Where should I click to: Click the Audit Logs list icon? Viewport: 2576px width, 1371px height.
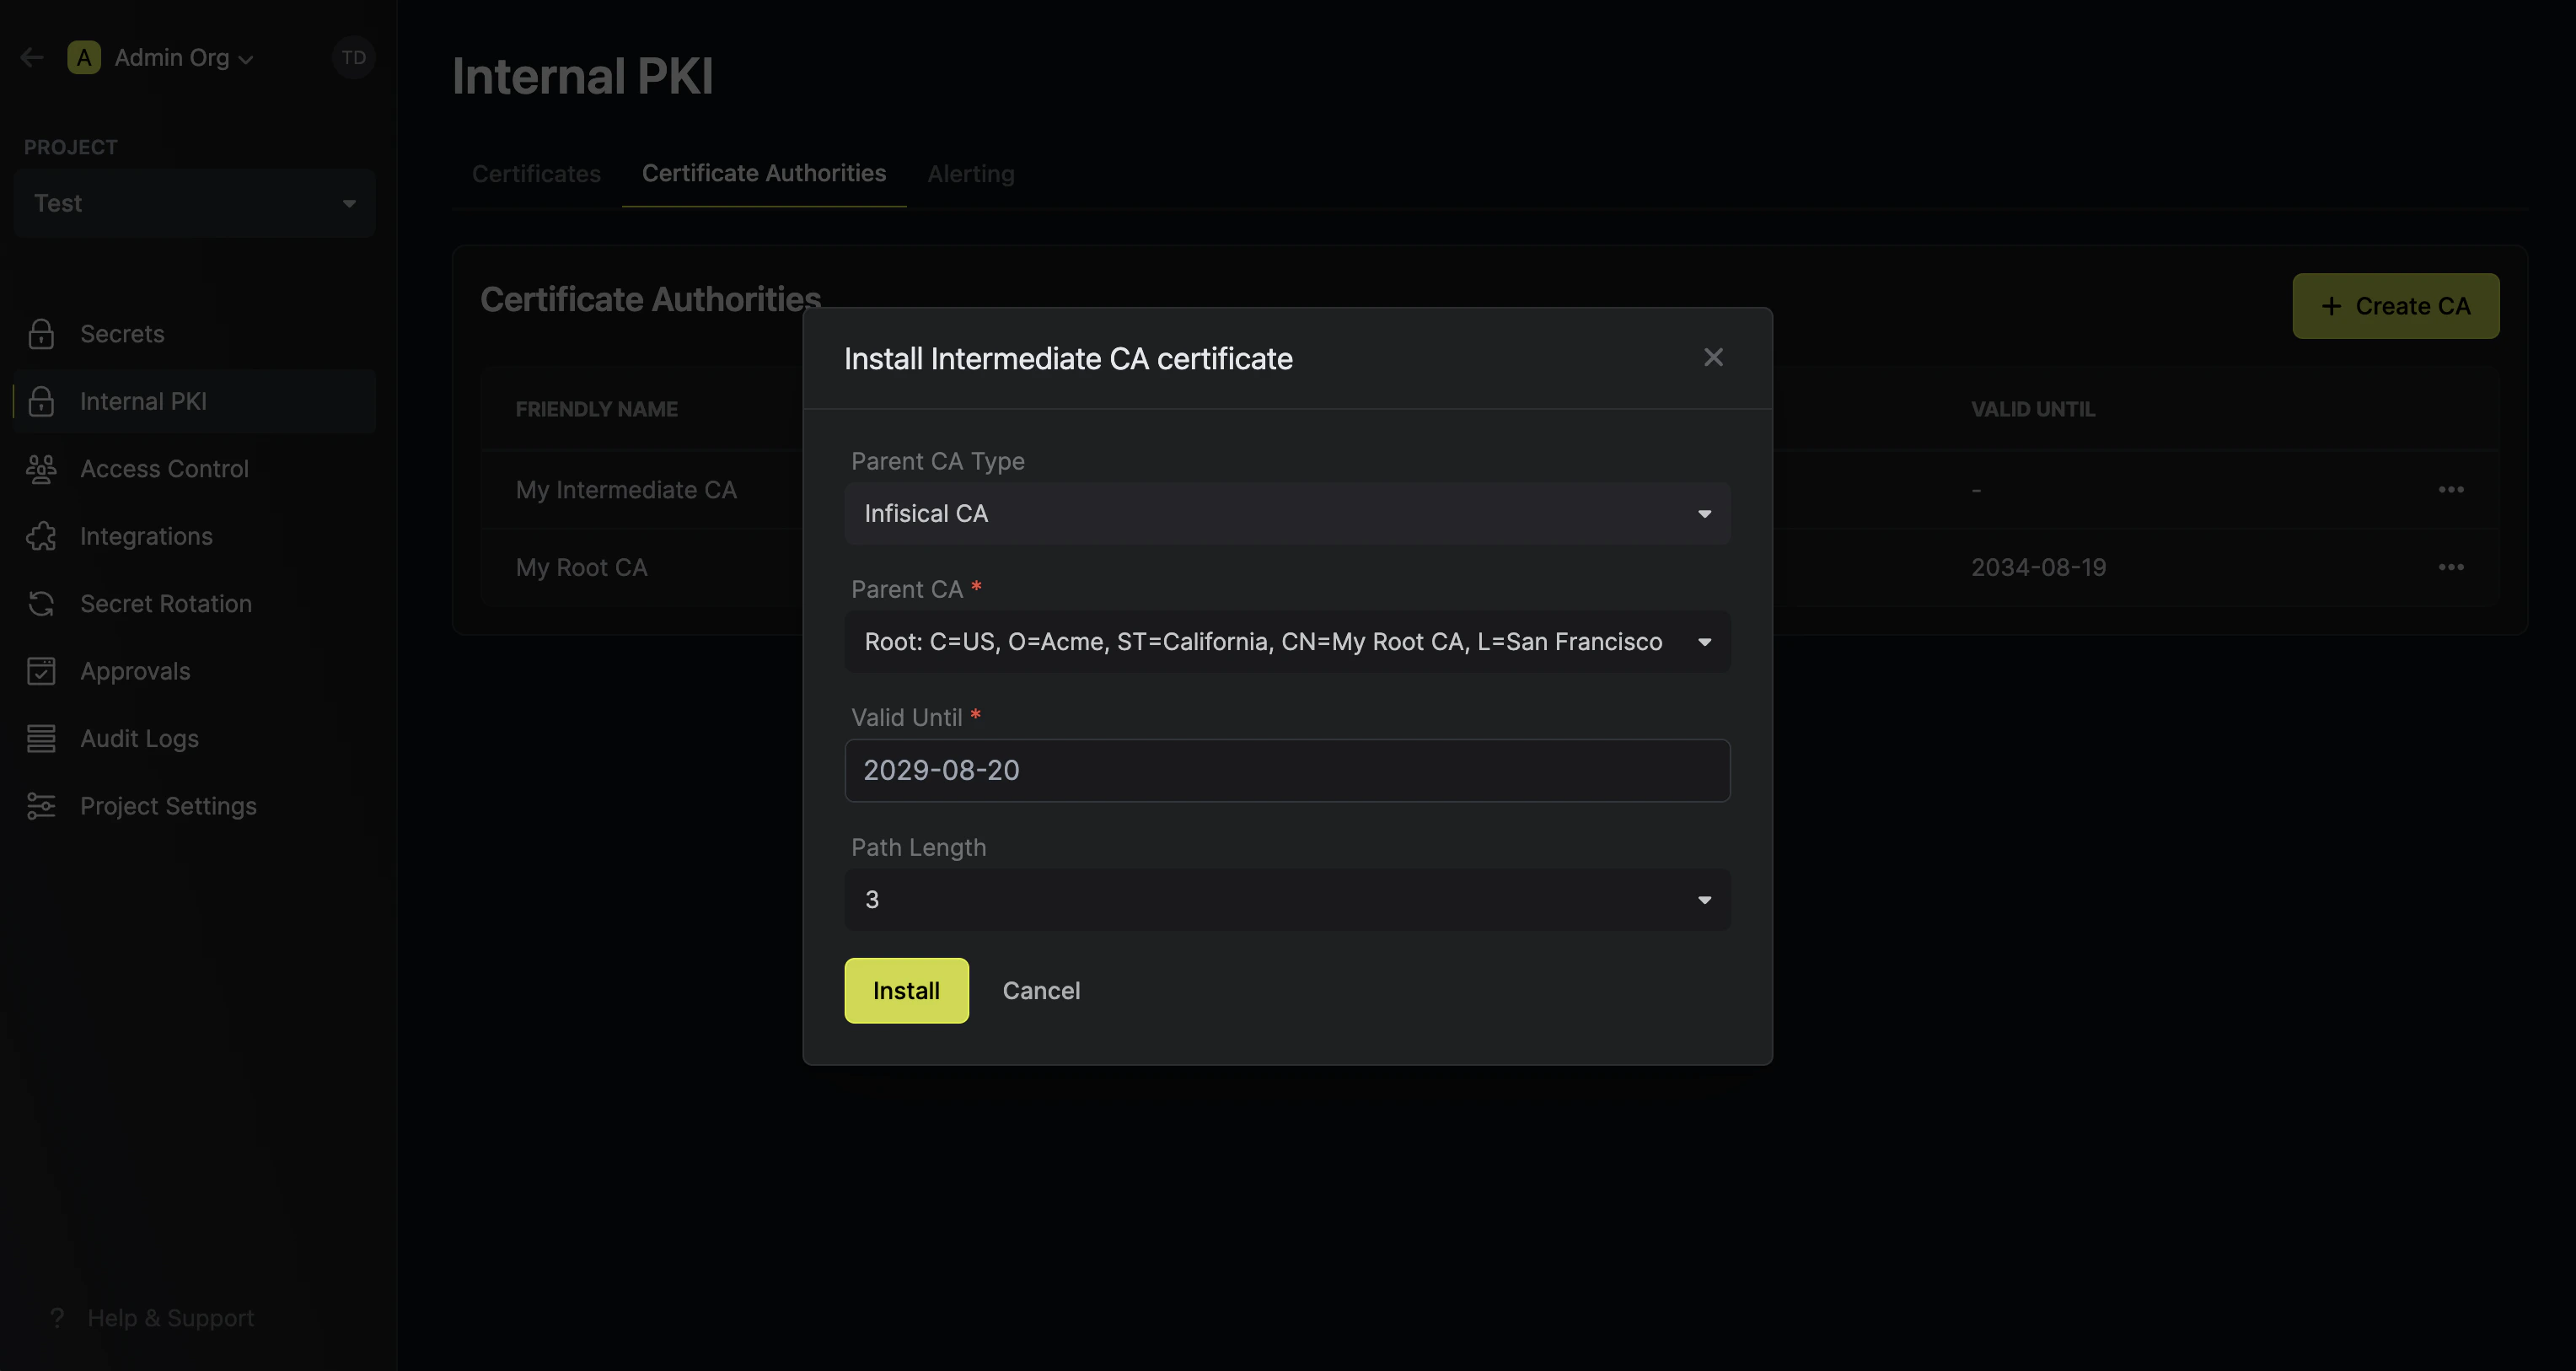pyautogui.click(x=41, y=739)
